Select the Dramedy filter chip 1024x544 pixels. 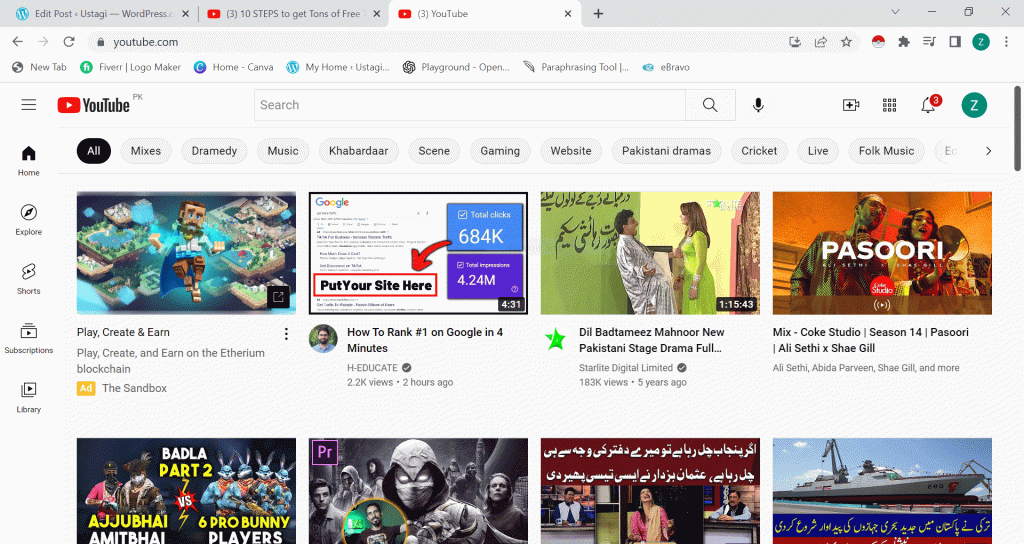(x=214, y=151)
